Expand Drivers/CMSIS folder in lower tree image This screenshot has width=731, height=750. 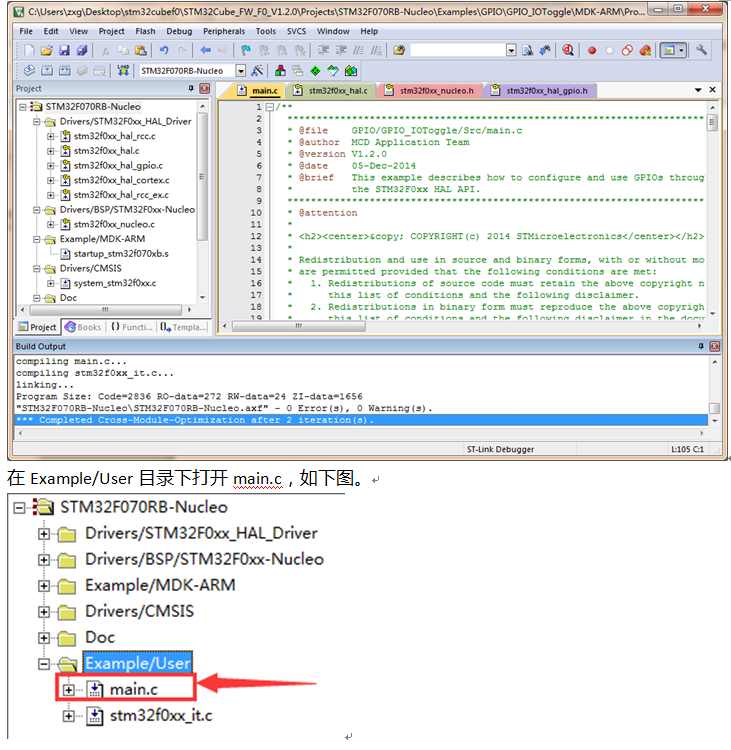[x=44, y=612]
